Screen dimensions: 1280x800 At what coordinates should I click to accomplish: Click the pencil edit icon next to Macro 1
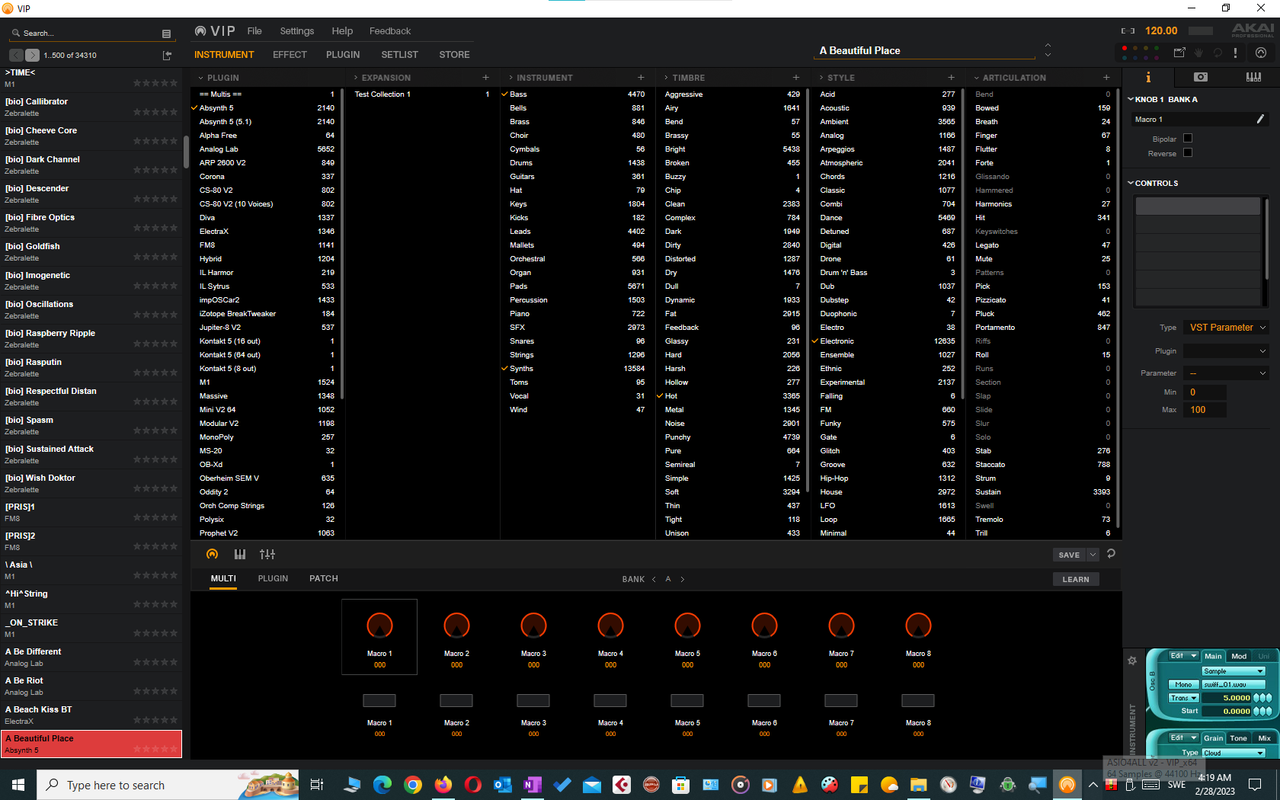[x=1261, y=119]
